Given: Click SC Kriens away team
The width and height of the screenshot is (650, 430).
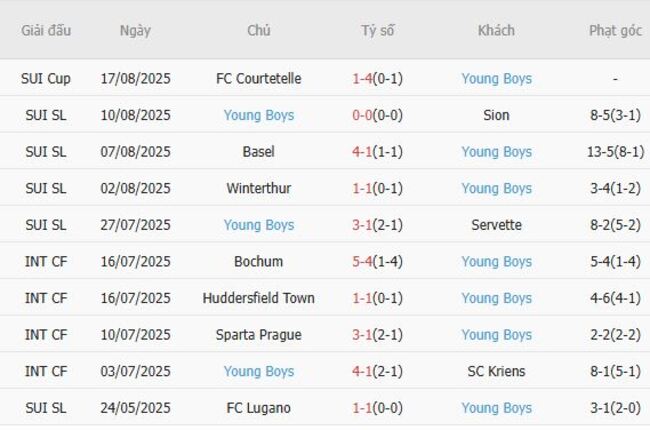Looking at the screenshot, I should (x=496, y=371).
